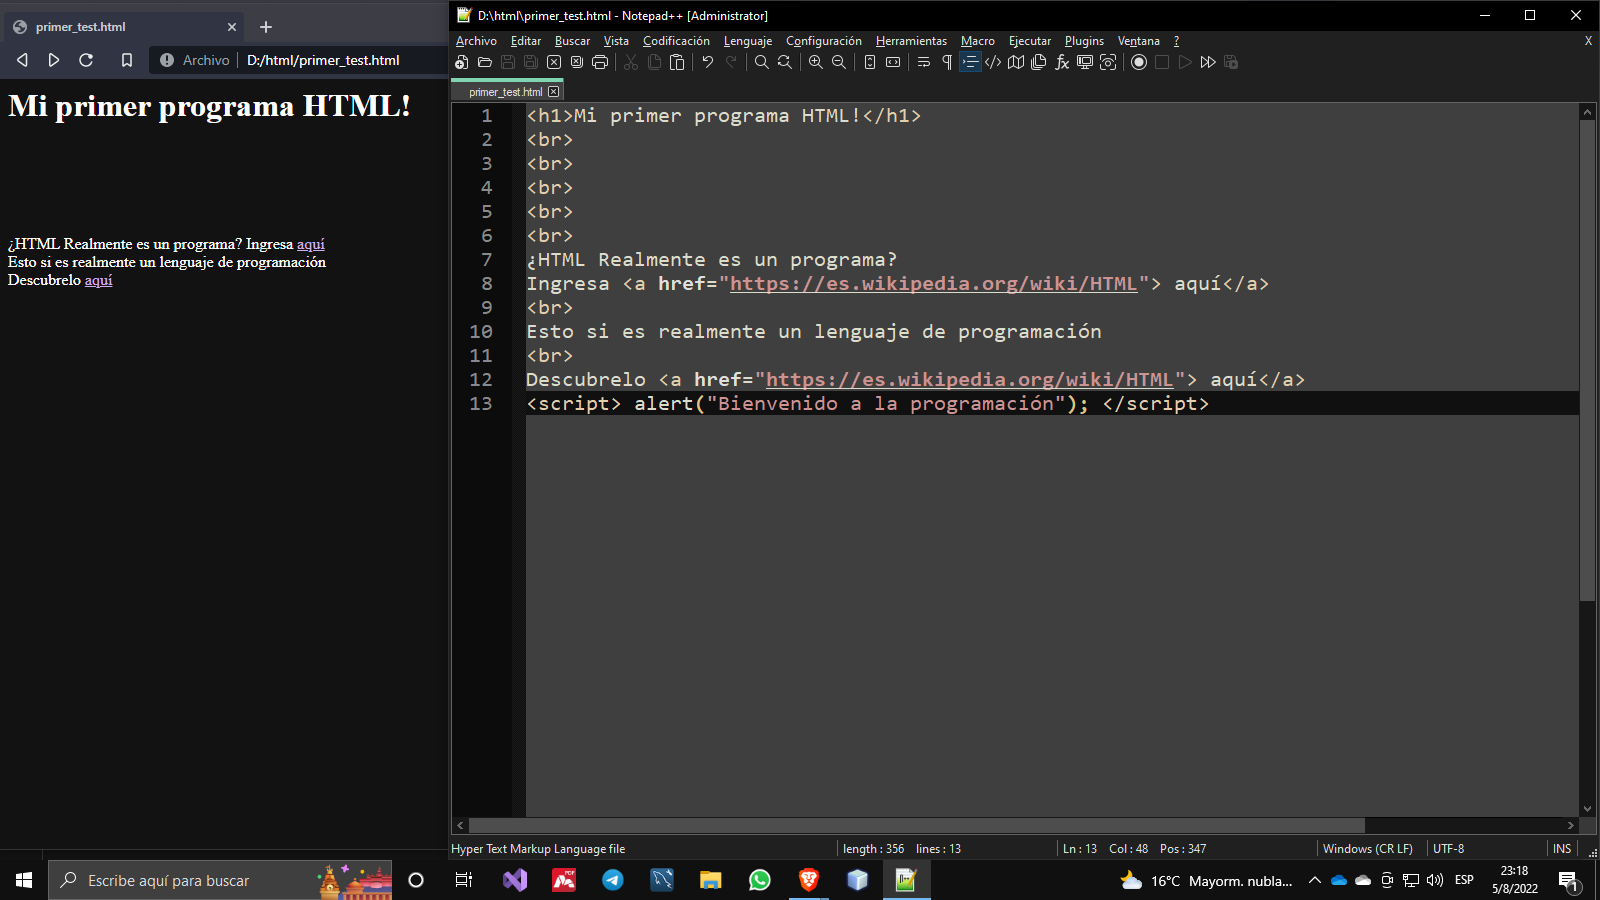Toggle word wrap in Notepad++ toolbar
The image size is (1600, 900).
coord(924,62)
